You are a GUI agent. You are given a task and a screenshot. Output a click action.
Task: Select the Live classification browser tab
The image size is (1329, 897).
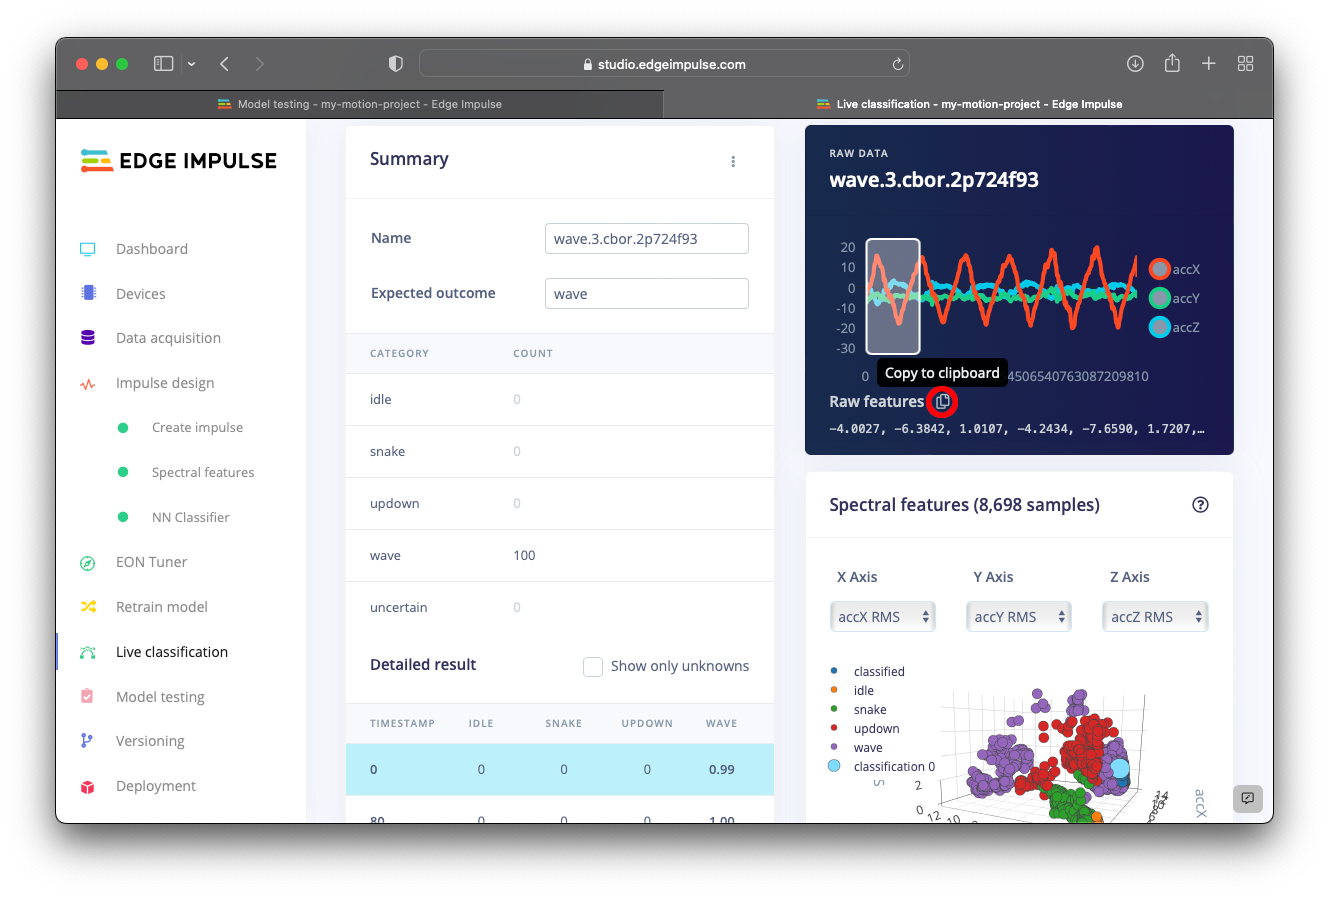click(x=969, y=104)
